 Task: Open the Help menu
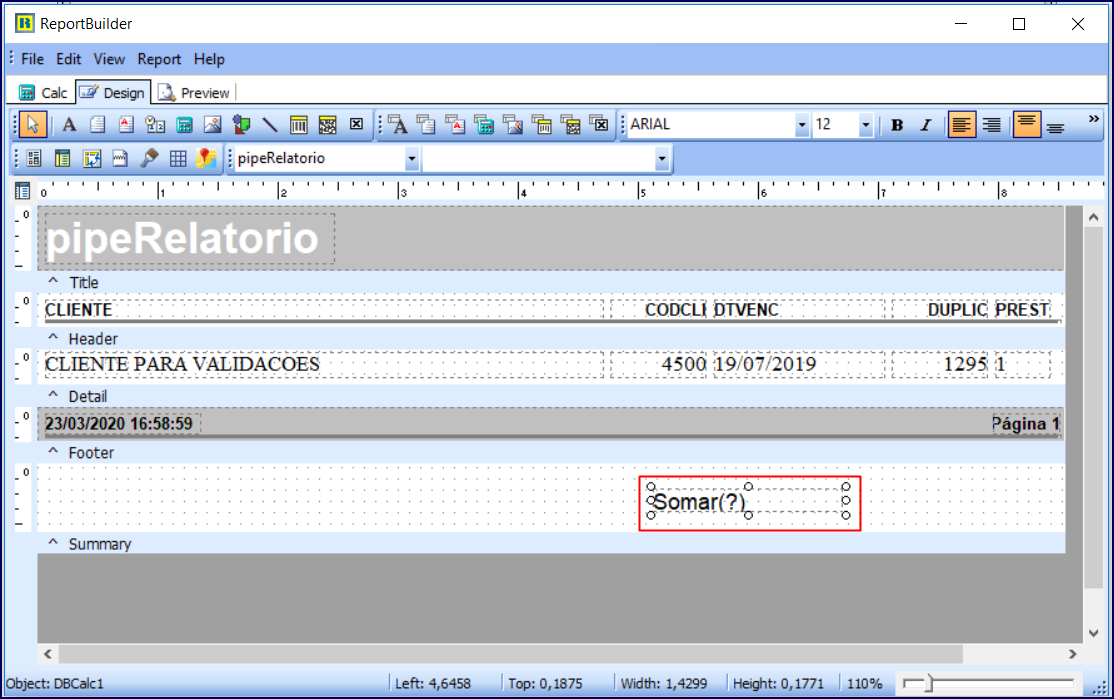tap(209, 59)
